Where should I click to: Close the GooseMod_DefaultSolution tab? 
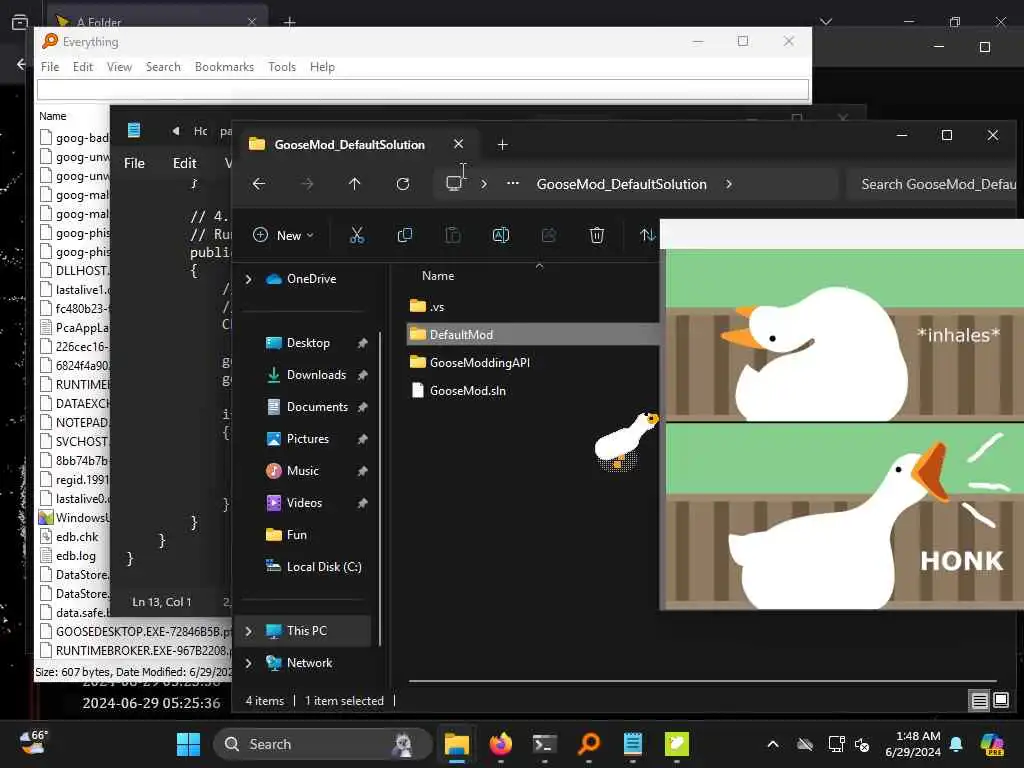[458, 144]
